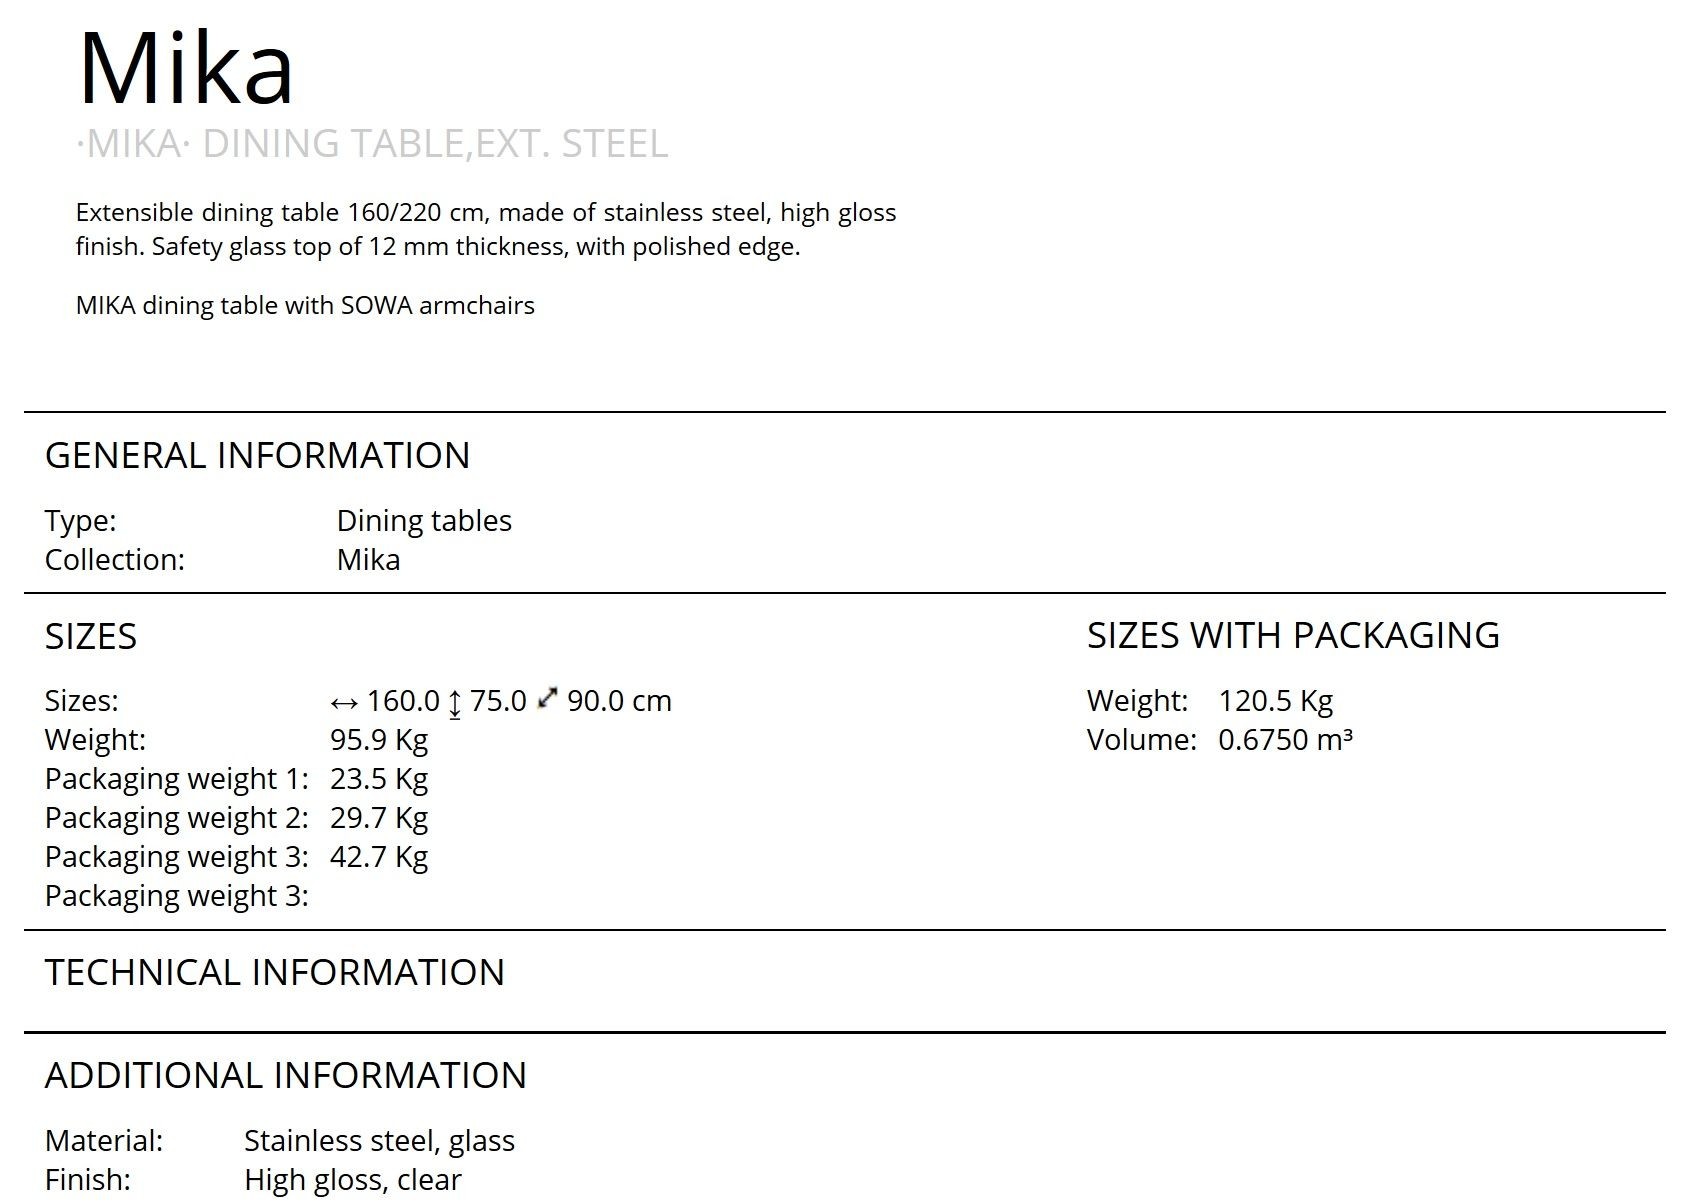
Task: Click the 42.7 Kg packaging weight value
Action: click(x=379, y=857)
